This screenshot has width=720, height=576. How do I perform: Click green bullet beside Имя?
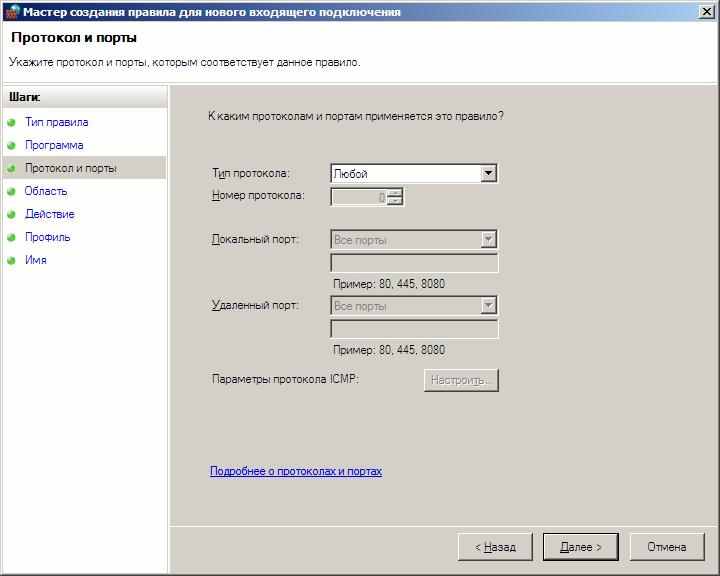pyautogui.click(x=11, y=260)
